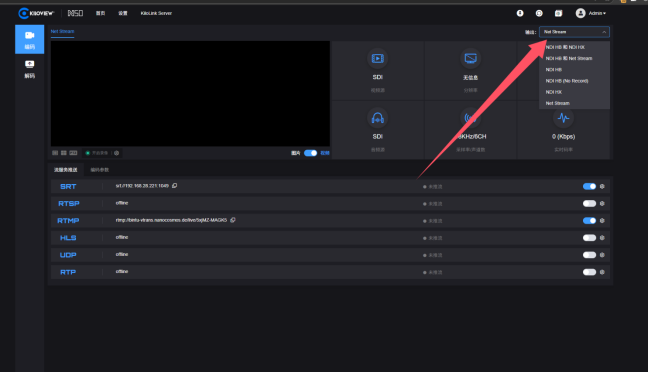Screen dimensions: 648x373
Task: Click the SDI audio source headphone icon
Action: 377,118
